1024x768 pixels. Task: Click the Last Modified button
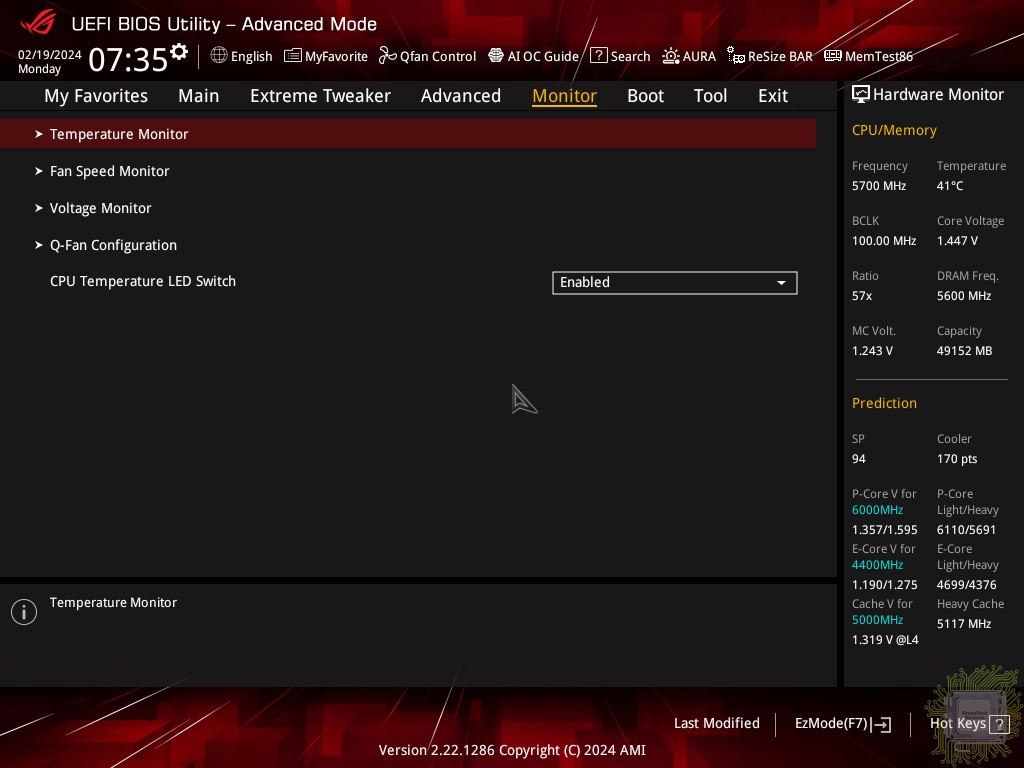coord(716,723)
